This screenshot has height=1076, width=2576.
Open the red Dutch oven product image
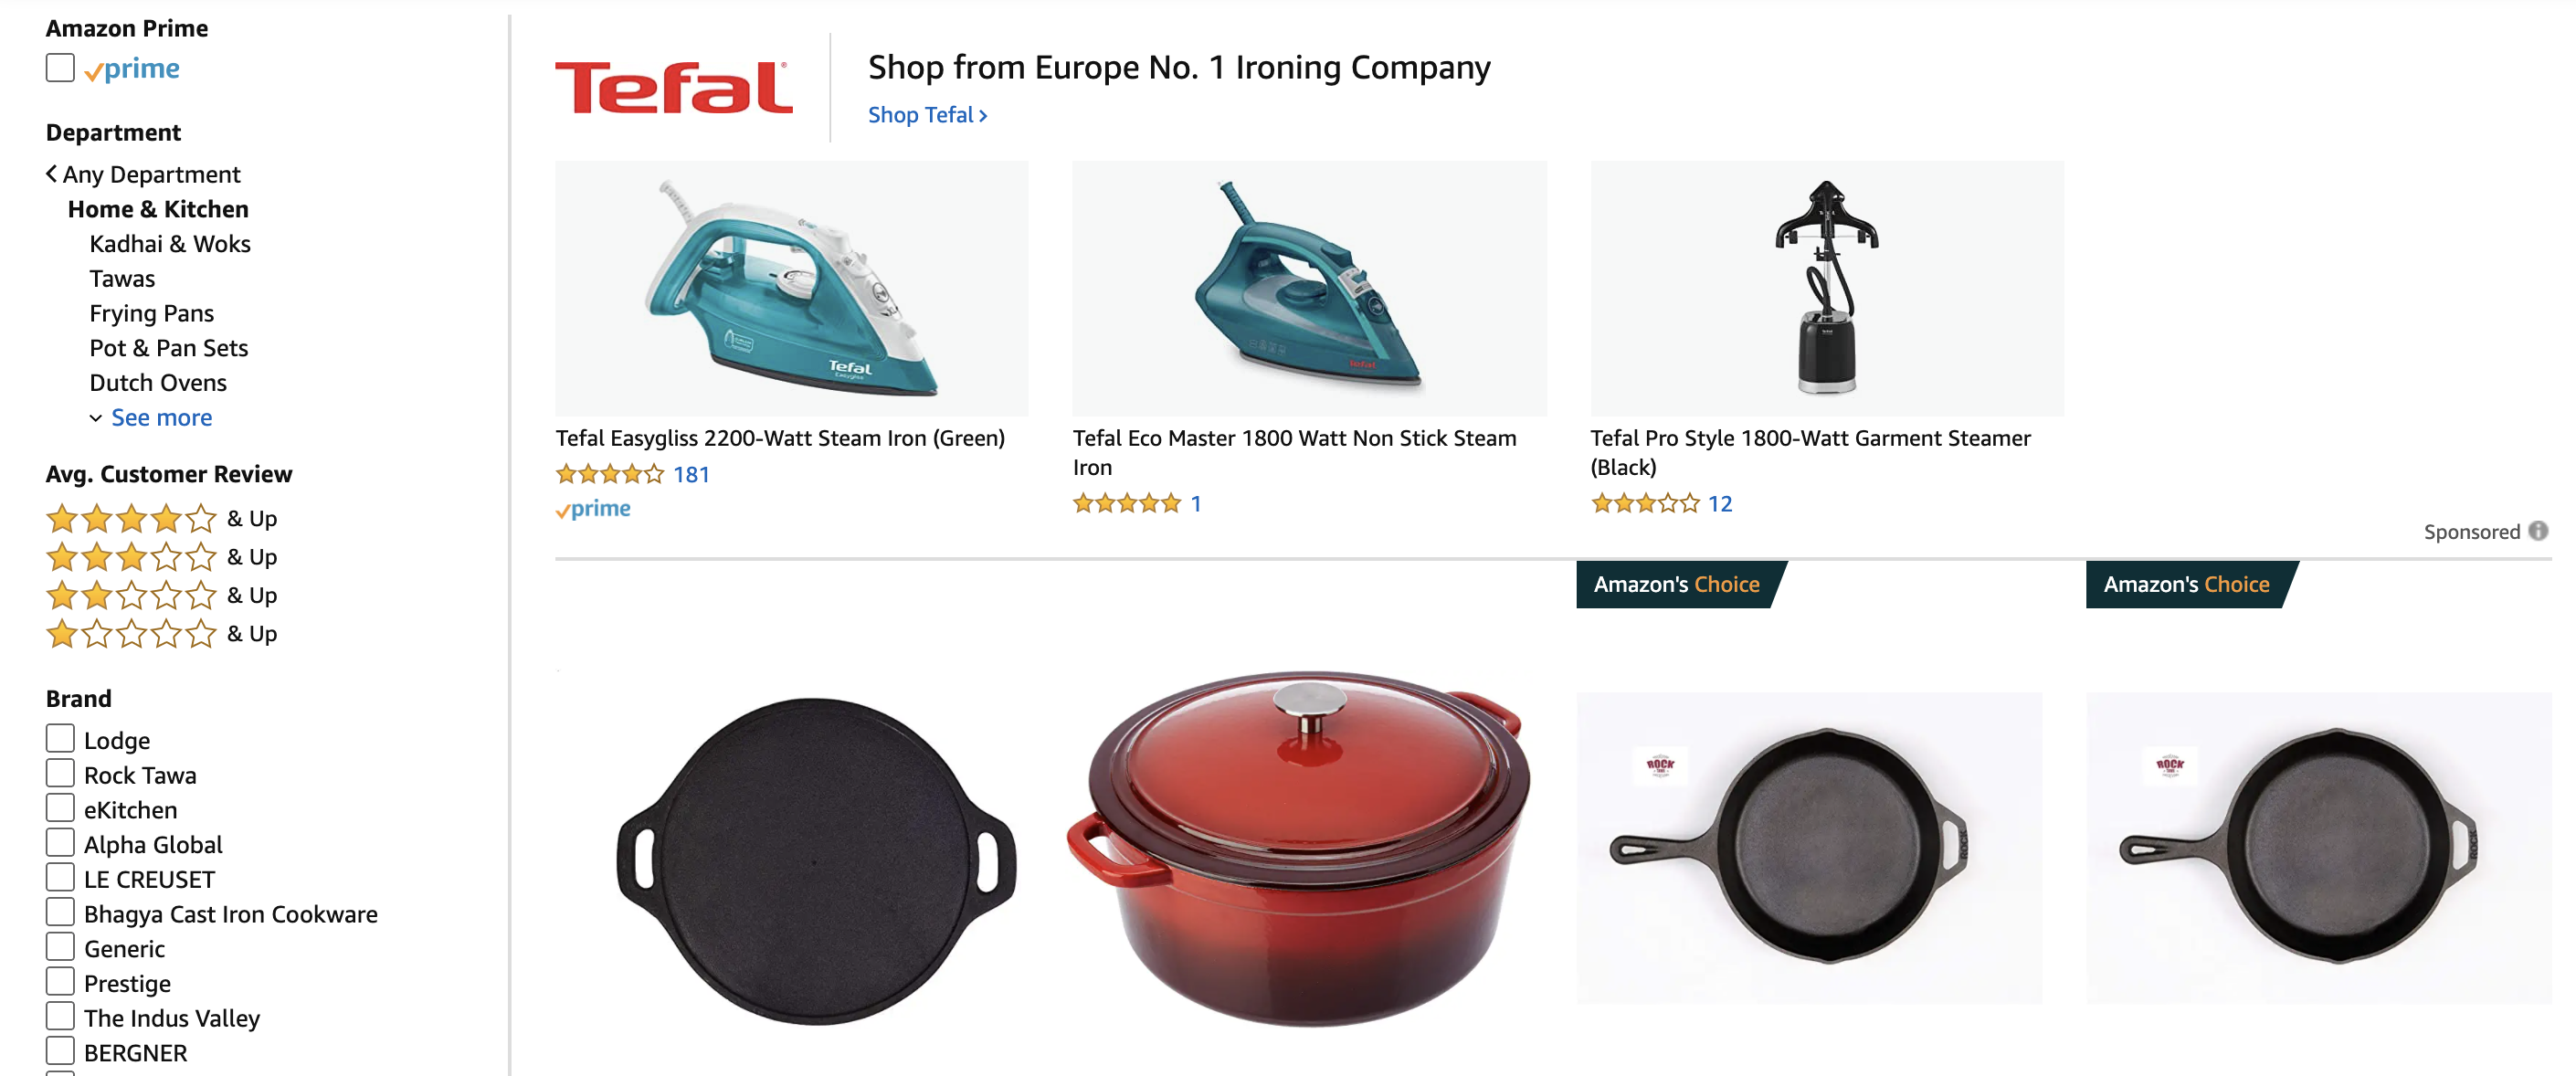coord(1297,848)
